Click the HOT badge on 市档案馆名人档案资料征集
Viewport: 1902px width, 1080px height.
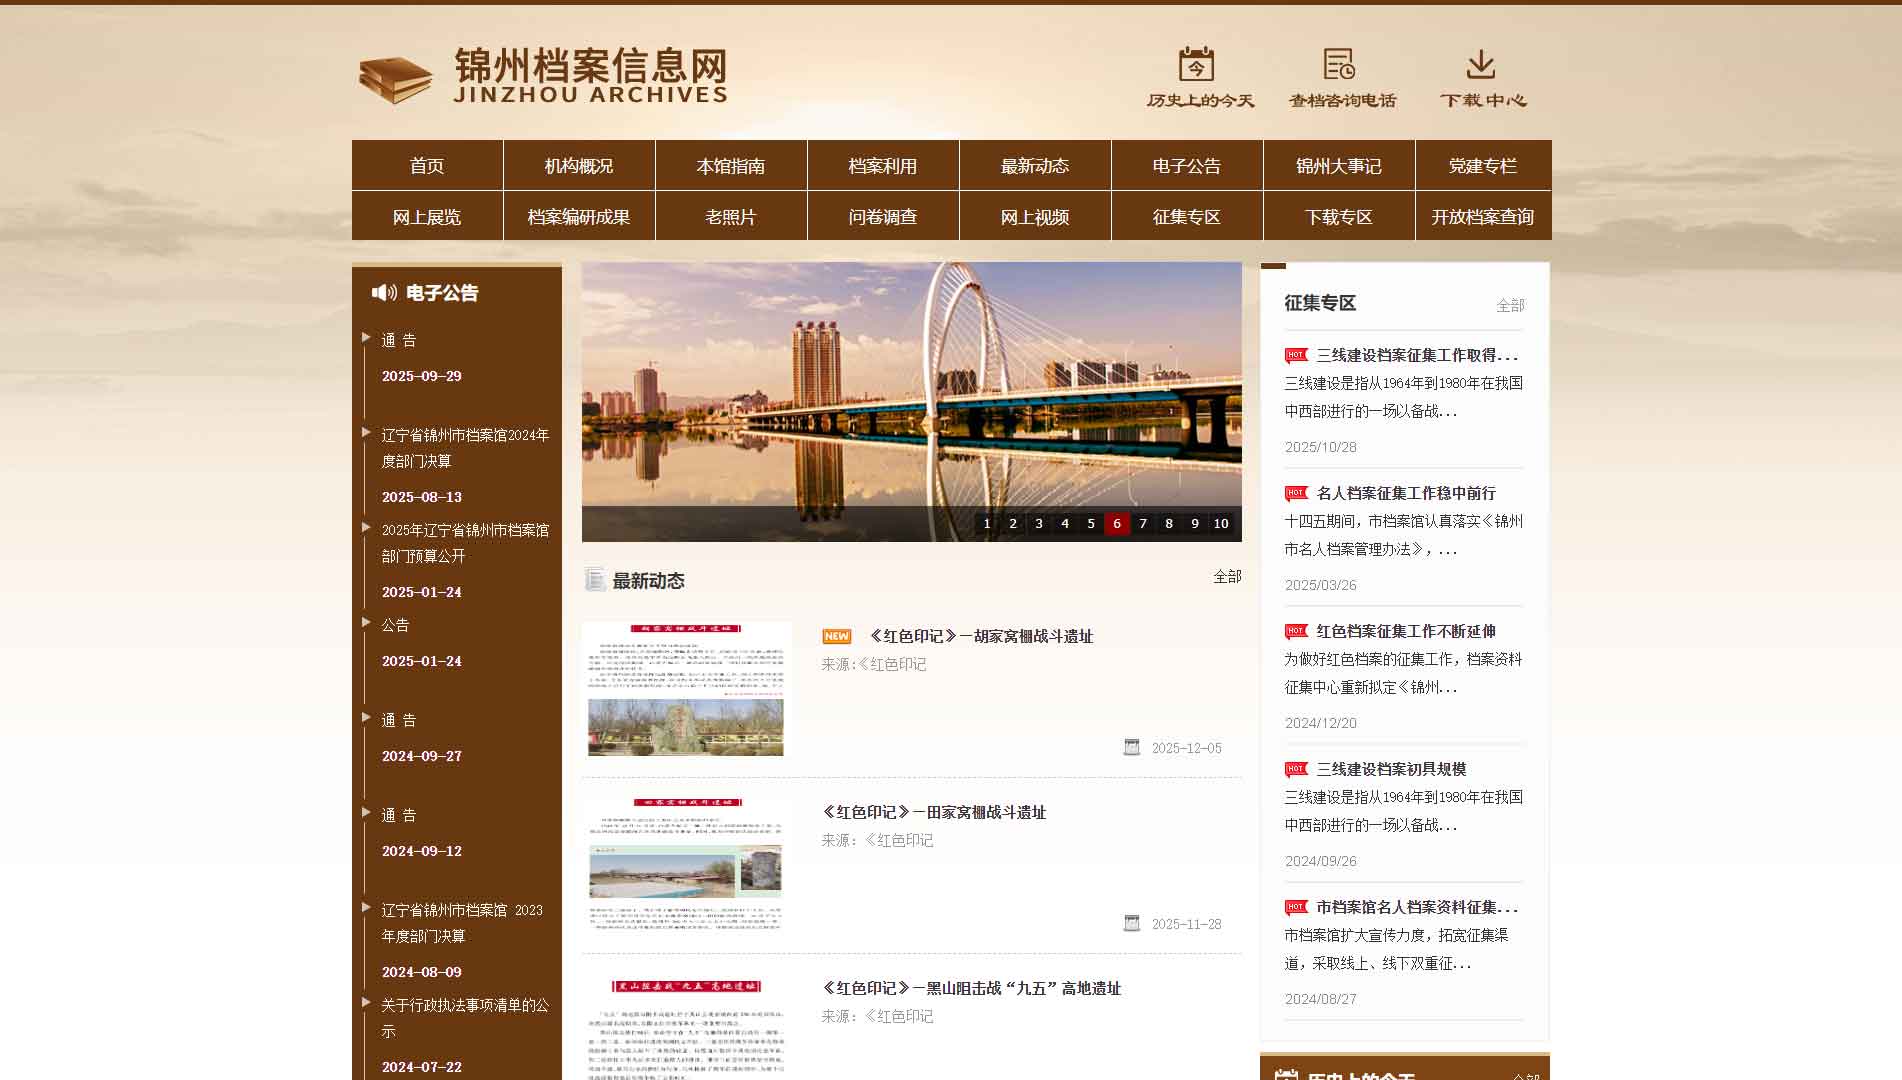[x=1296, y=907]
